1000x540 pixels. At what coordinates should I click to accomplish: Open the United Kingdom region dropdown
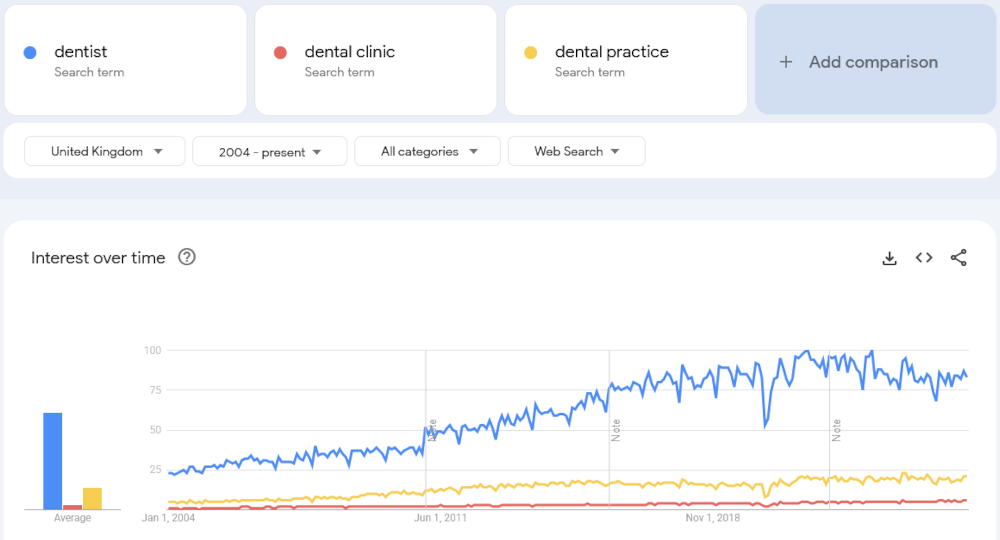point(105,151)
